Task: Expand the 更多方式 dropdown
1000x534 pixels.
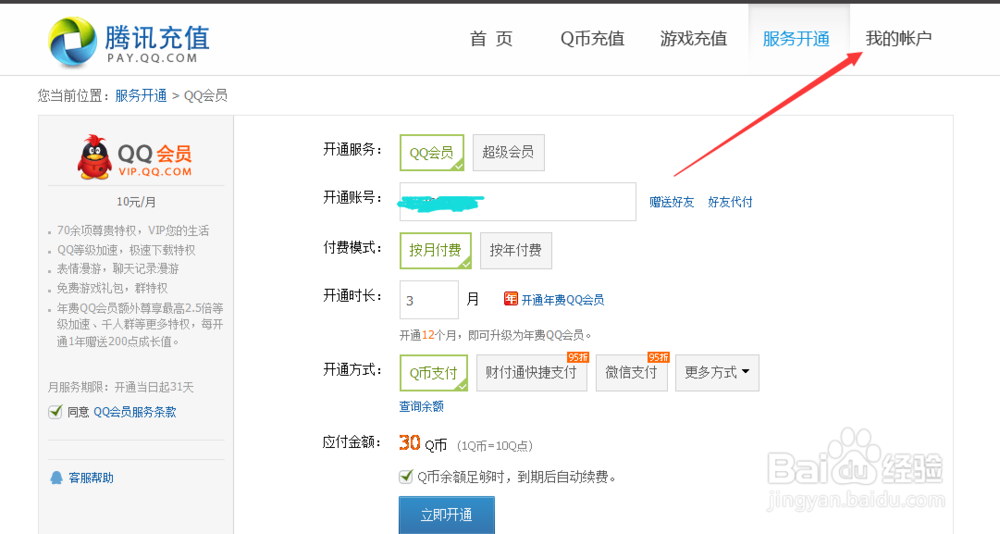Action: pos(717,373)
